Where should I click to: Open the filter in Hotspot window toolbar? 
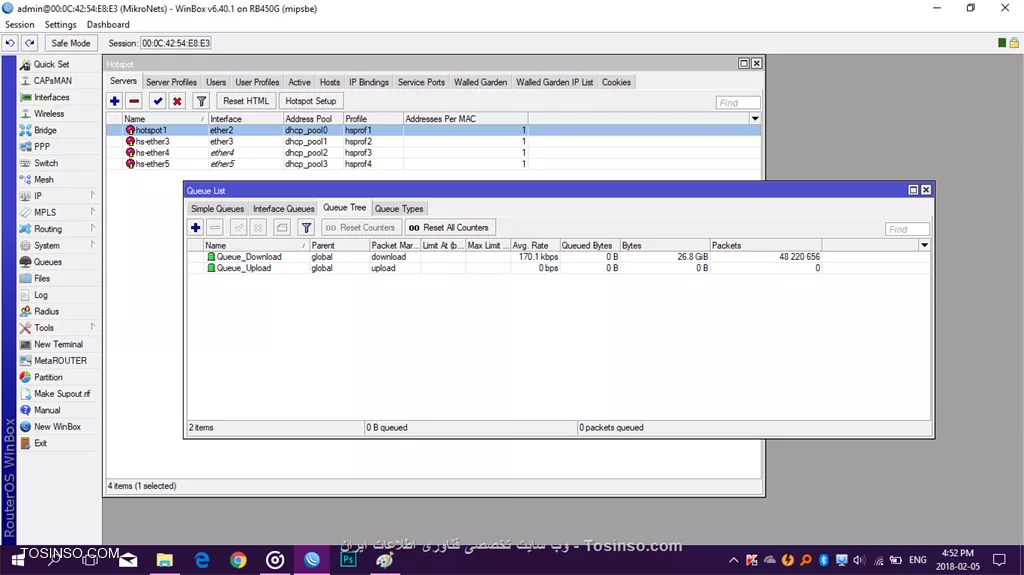click(201, 101)
